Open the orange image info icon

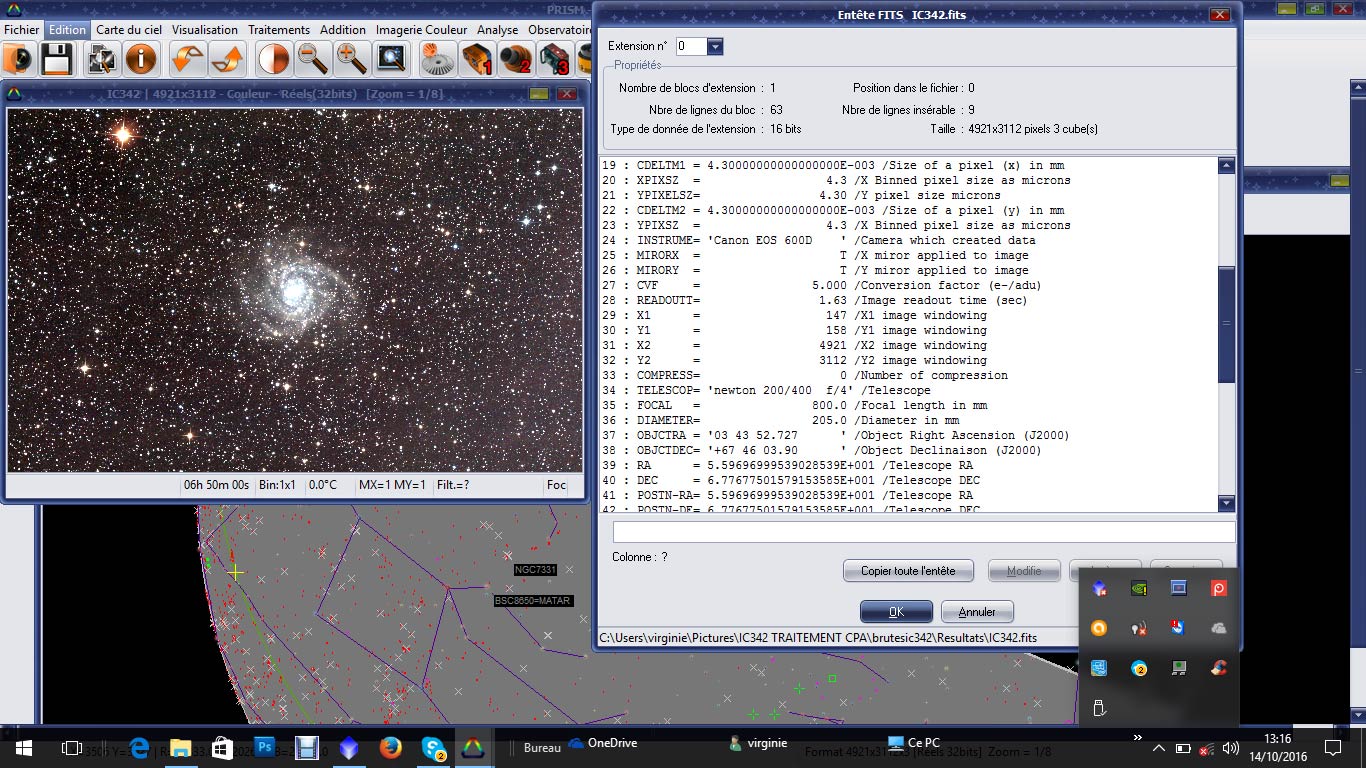click(141, 59)
